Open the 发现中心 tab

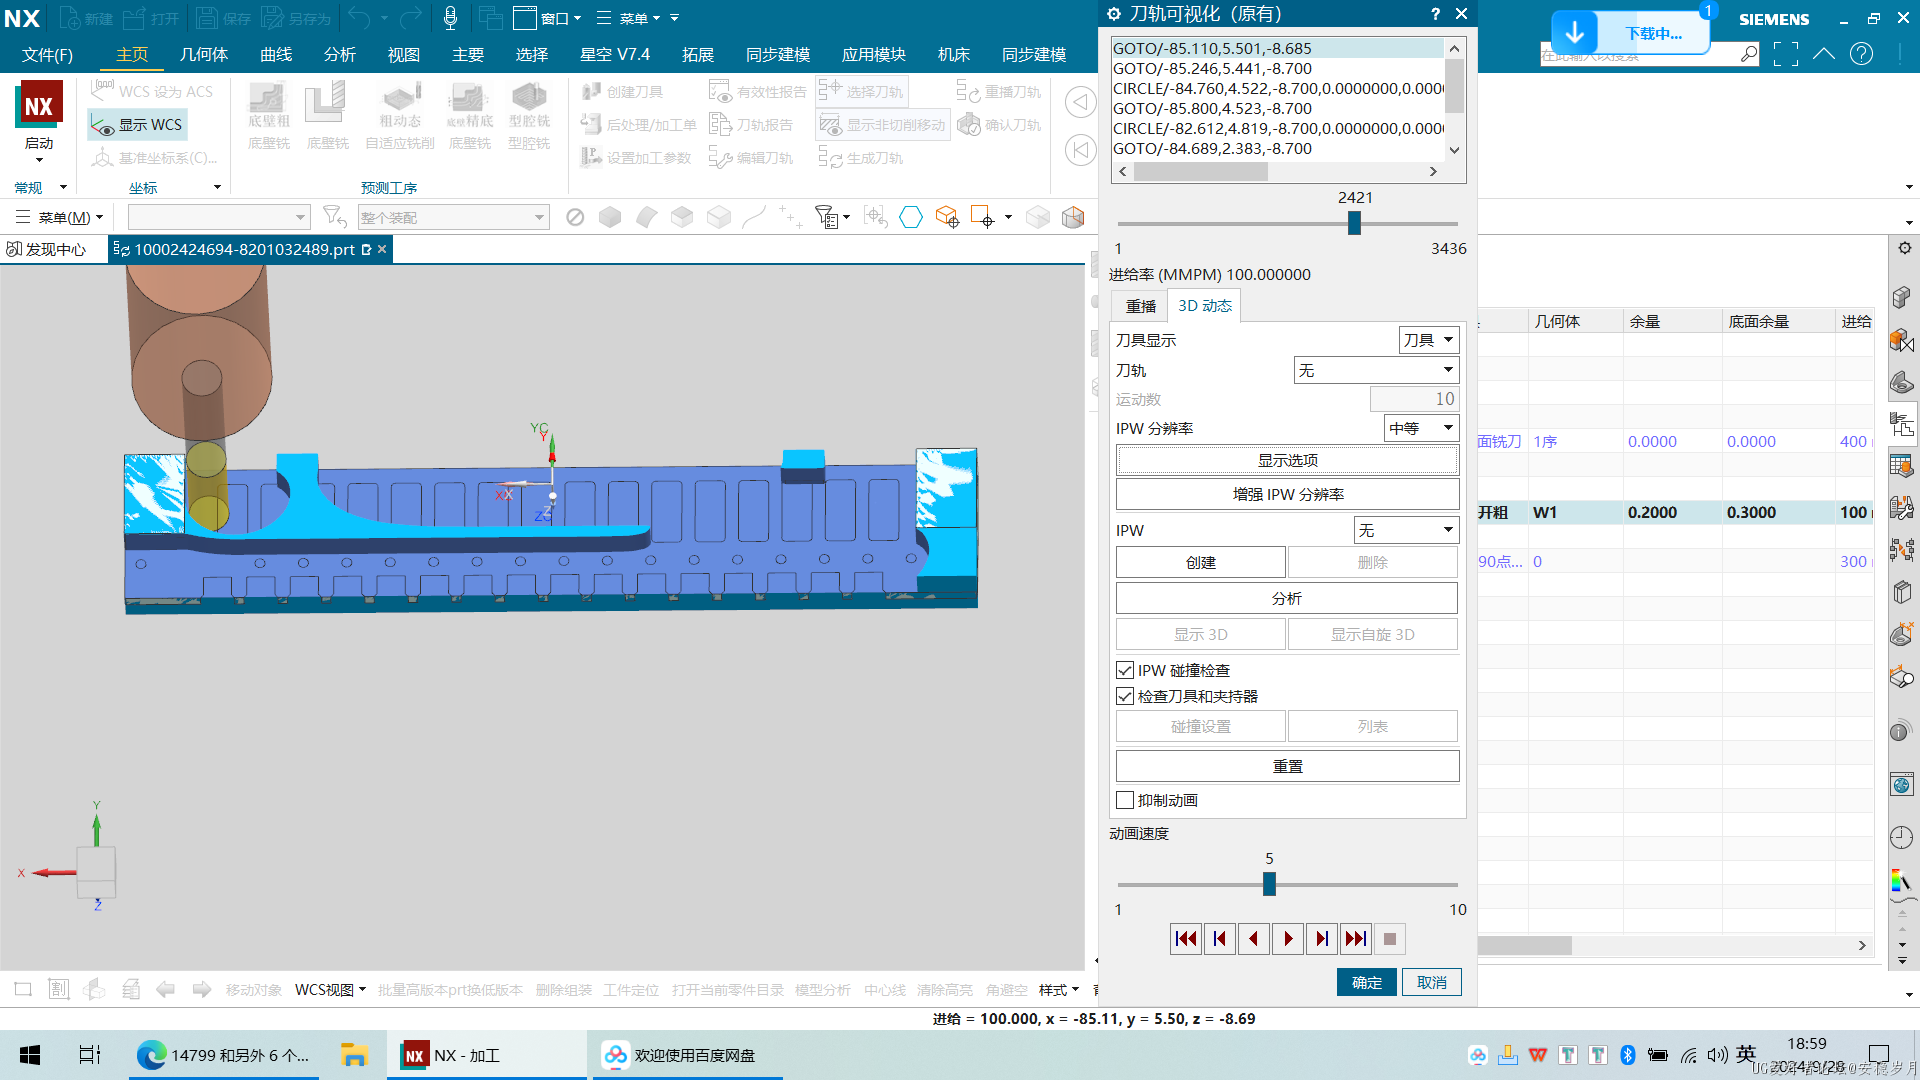pyautogui.click(x=47, y=249)
